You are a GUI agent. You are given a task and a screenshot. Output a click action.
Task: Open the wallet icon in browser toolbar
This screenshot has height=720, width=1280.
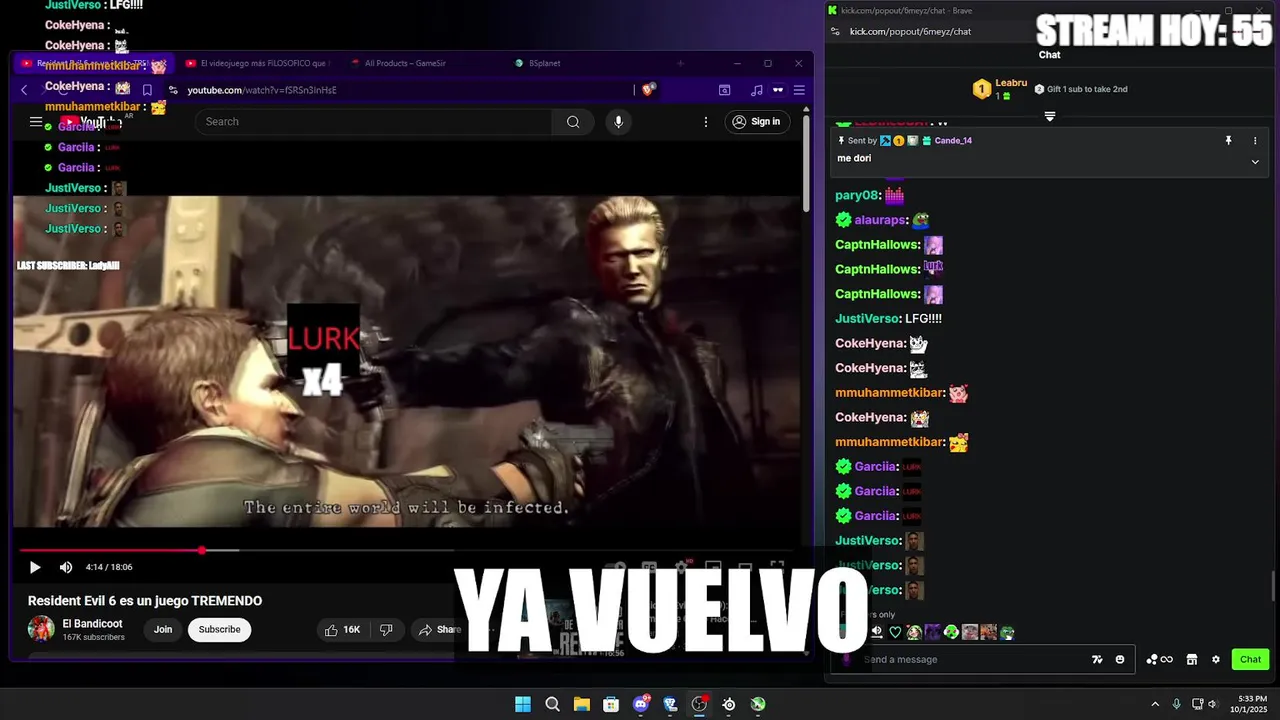(724, 90)
